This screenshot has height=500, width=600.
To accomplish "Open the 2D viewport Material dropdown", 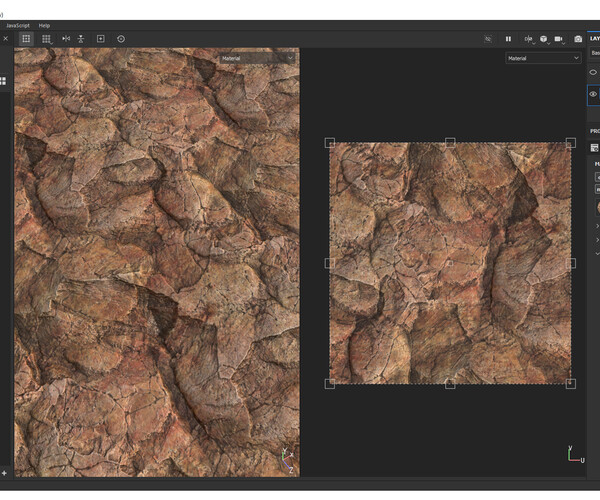I will pos(543,58).
